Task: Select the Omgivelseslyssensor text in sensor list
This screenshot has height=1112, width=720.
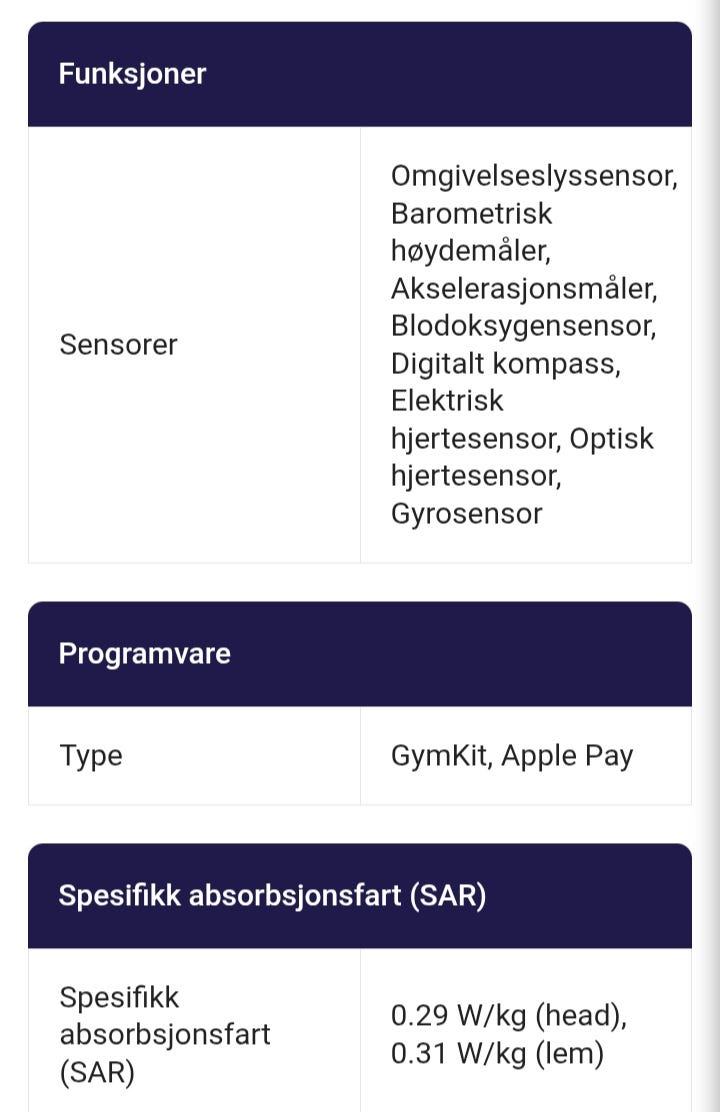Action: 534,176
